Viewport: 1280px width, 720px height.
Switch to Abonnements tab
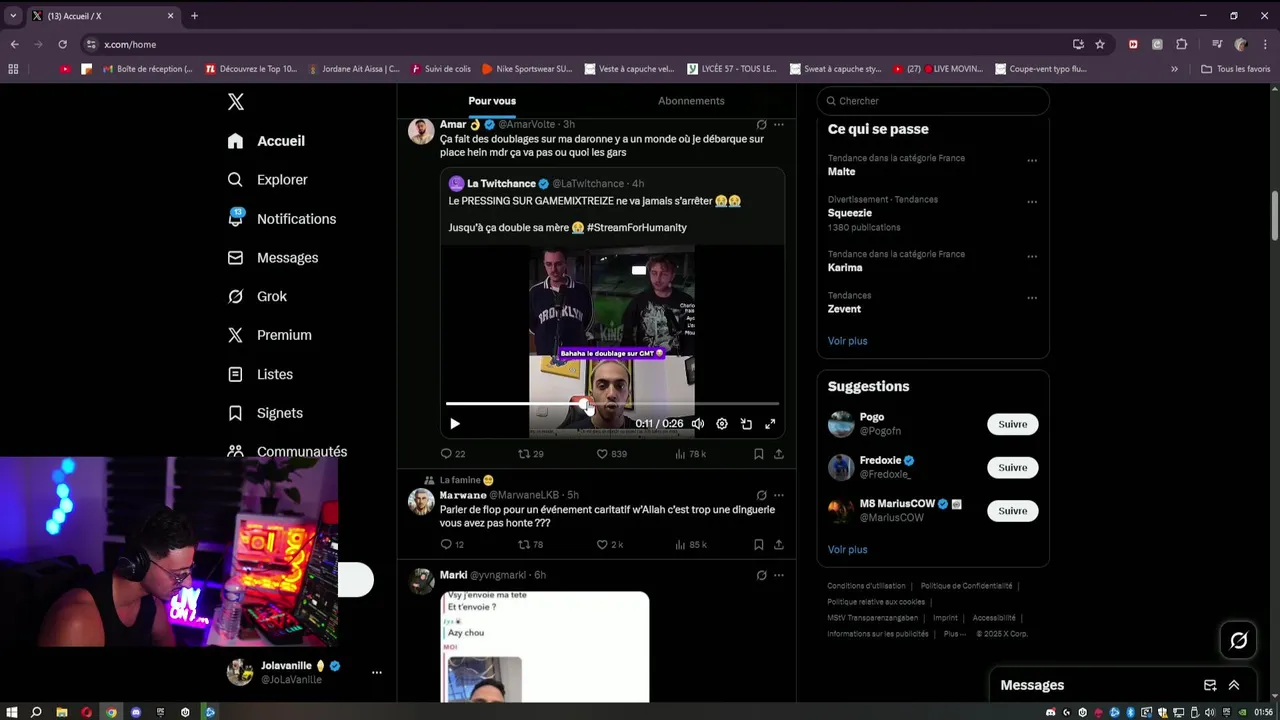click(691, 101)
